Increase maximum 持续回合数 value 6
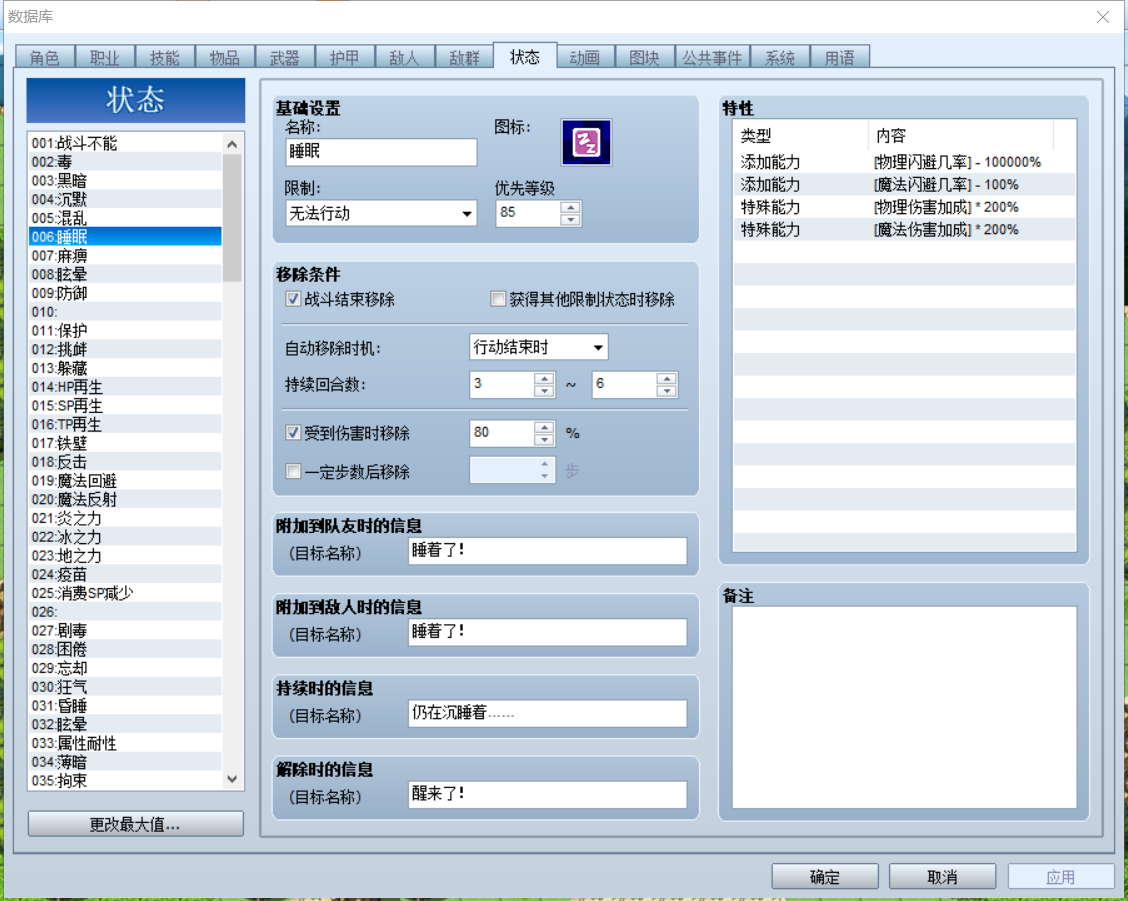 (x=667, y=378)
